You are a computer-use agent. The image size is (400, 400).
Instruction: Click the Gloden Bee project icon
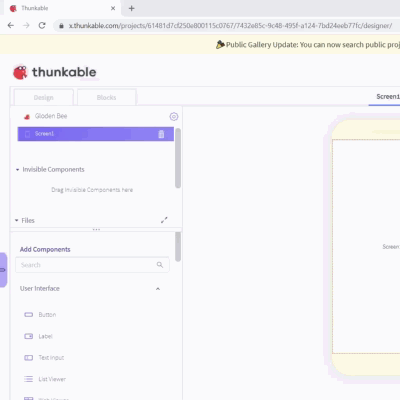pyautogui.click(x=27, y=116)
